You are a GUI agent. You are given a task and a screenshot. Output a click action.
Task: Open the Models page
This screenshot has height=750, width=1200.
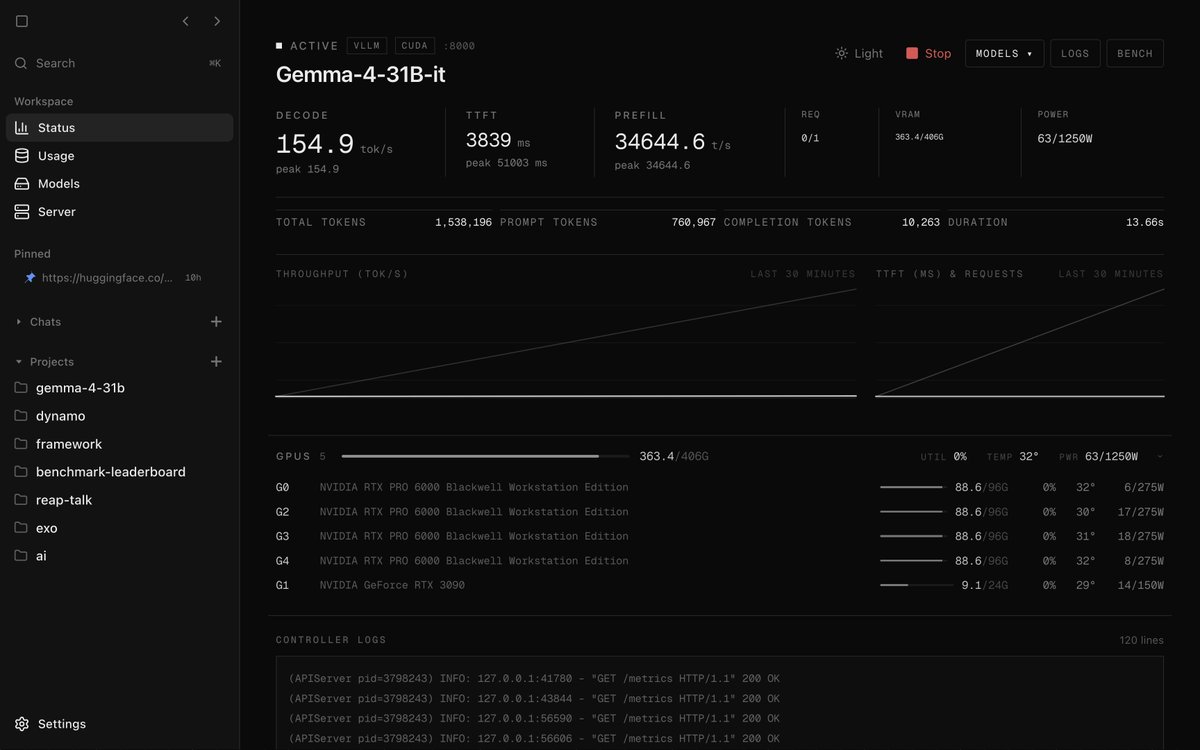coord(120,184)
